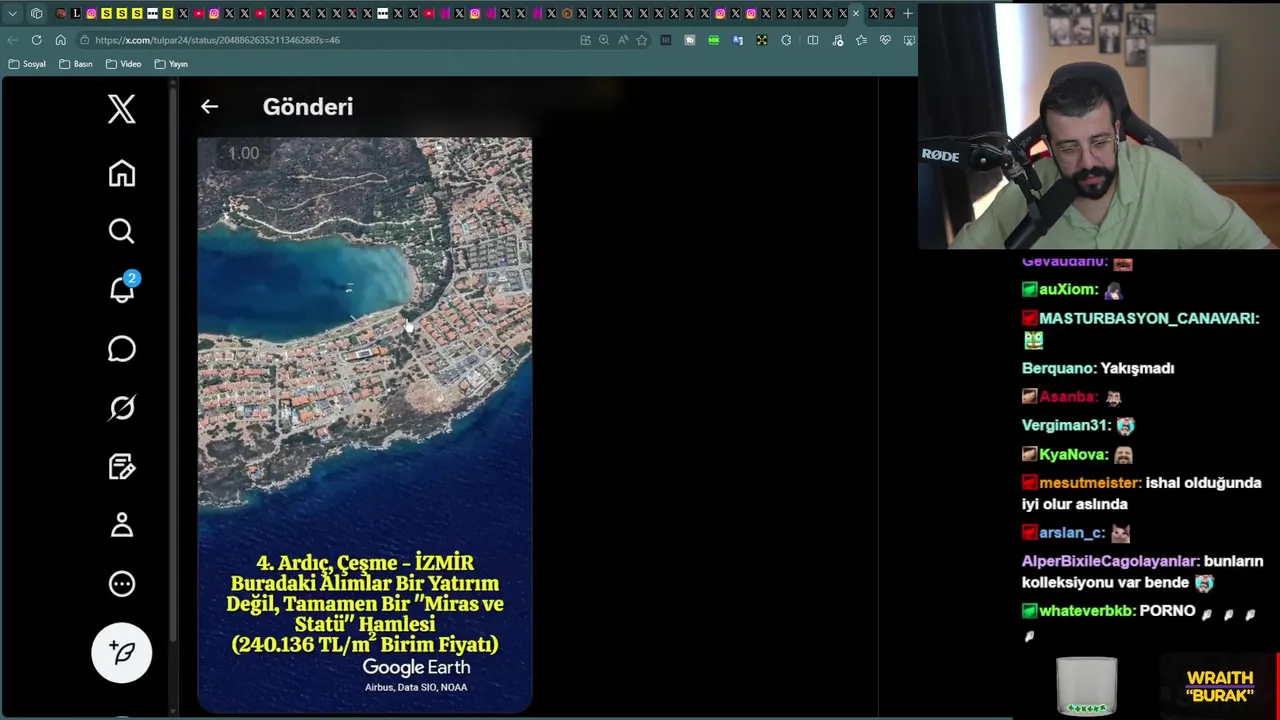Screen dimensions: 1280x720
Task: Click the browser back arrow
Action: [x=12, y=40]
